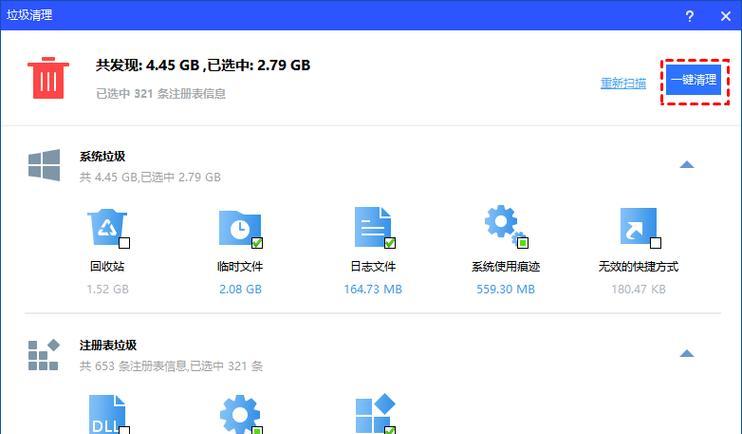
Task: Enable the 无效的快捷方式 checkbox
Action: [x=655, y=243]
